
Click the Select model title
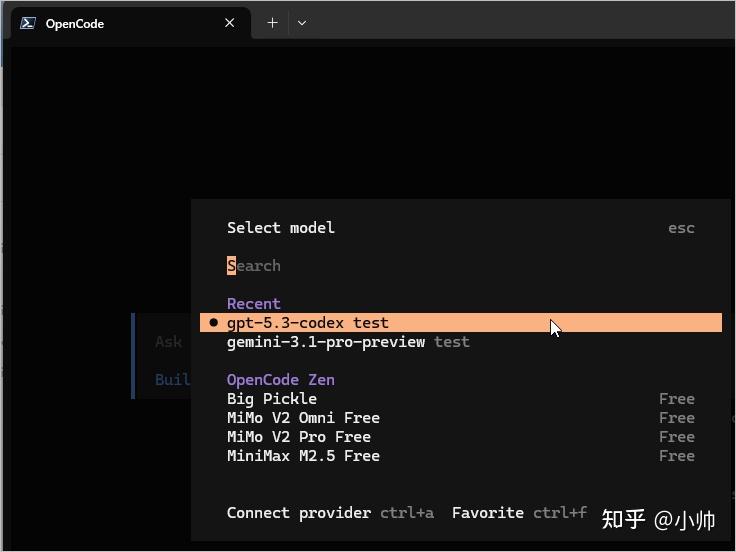(x=281, y=228)
